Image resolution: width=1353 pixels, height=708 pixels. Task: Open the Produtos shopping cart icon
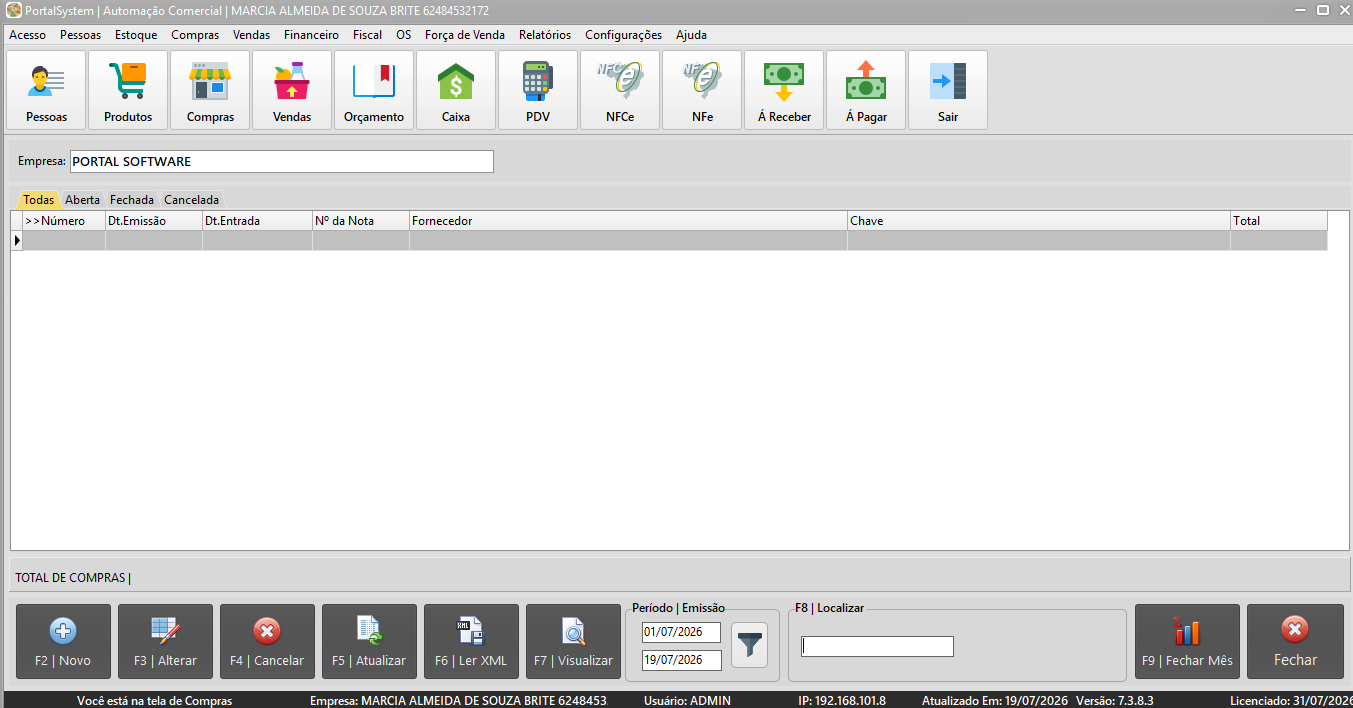click(128, 90)
